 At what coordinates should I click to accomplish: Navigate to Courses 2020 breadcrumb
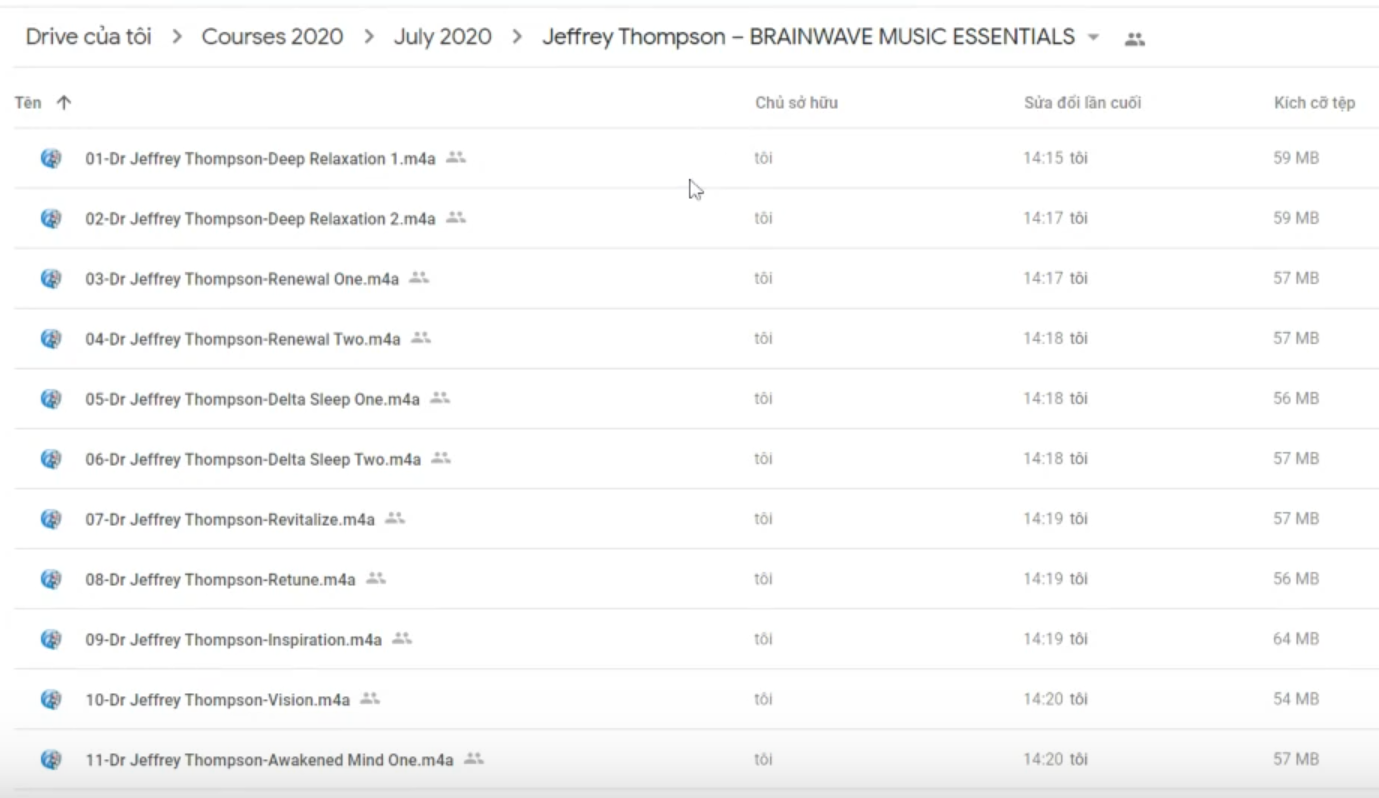tap(272, 38)
